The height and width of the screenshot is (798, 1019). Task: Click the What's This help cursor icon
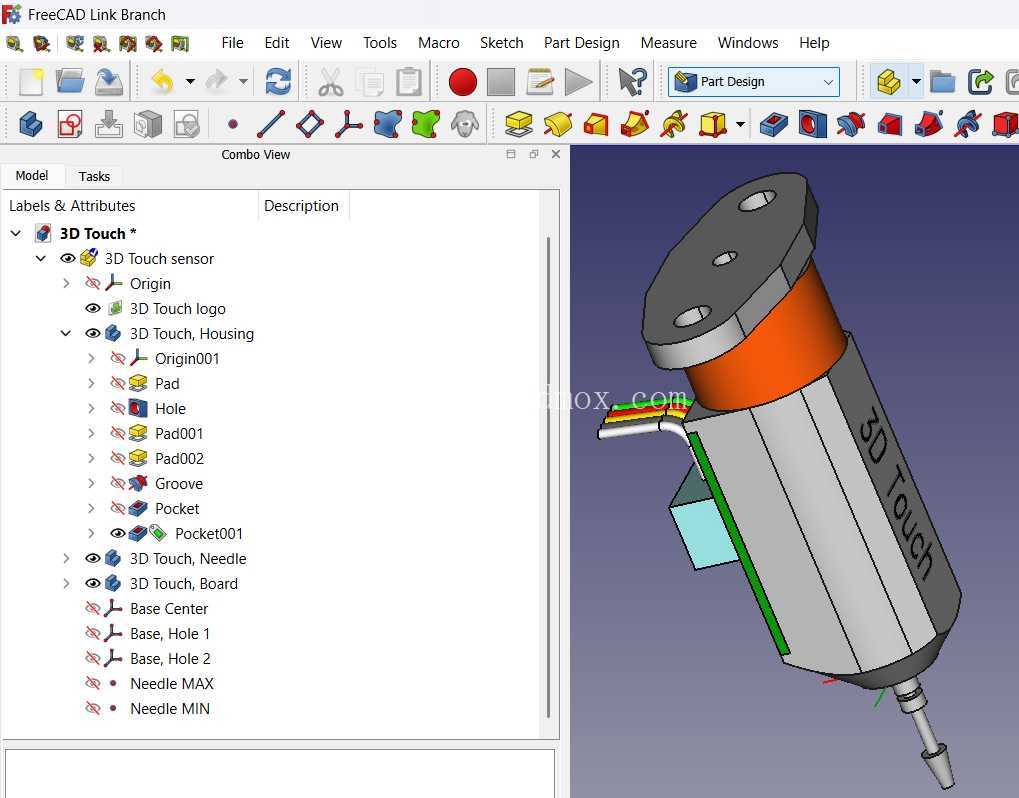pyautogui.click(x=632, y=82)
